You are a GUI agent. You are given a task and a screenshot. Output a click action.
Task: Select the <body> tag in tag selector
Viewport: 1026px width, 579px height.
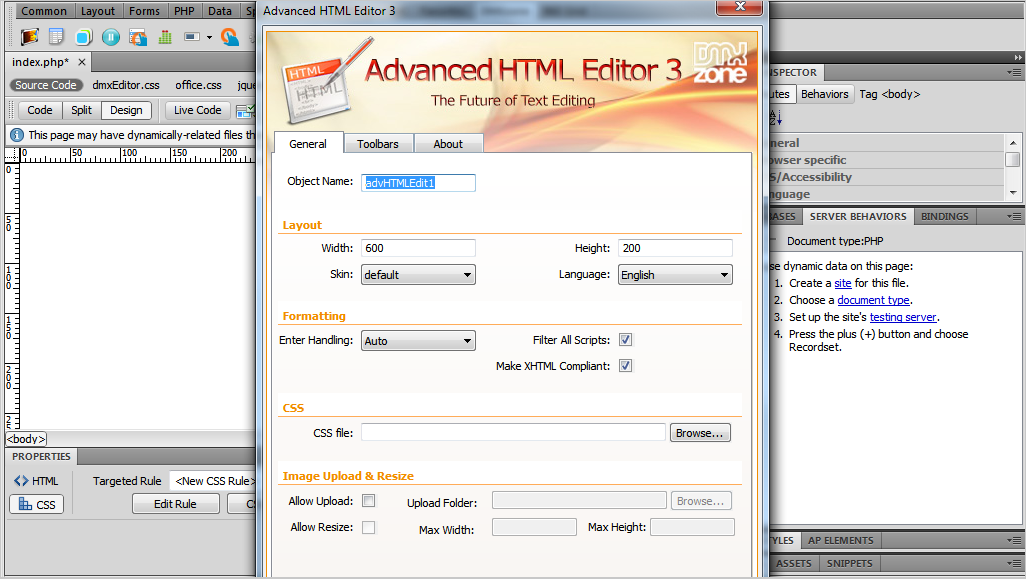coord(26,439)
